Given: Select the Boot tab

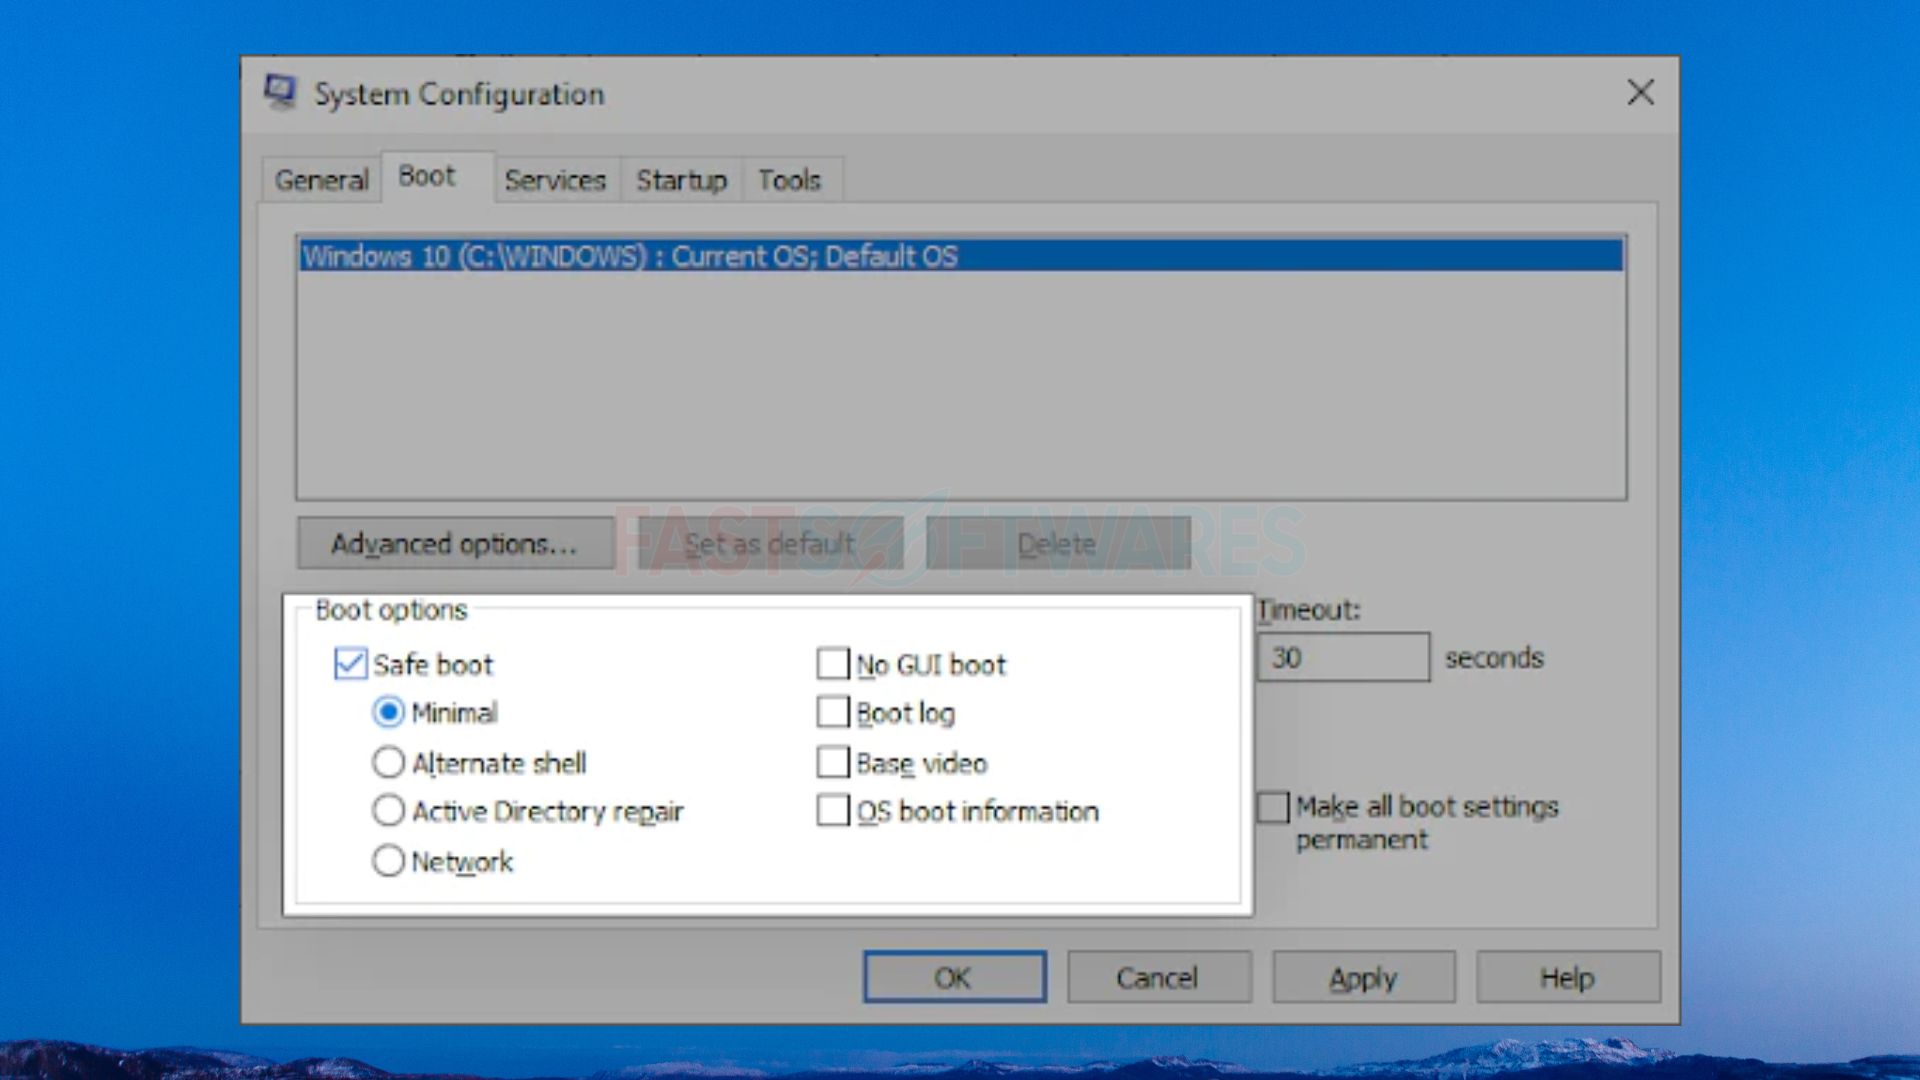Looking at the screenshot, I should click(x=437, y=176).
